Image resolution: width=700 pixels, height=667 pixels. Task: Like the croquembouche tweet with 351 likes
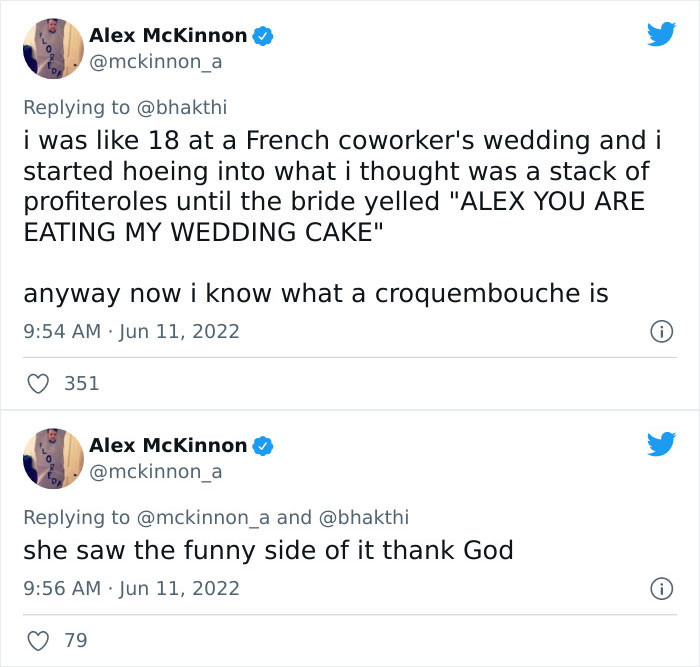38,383
